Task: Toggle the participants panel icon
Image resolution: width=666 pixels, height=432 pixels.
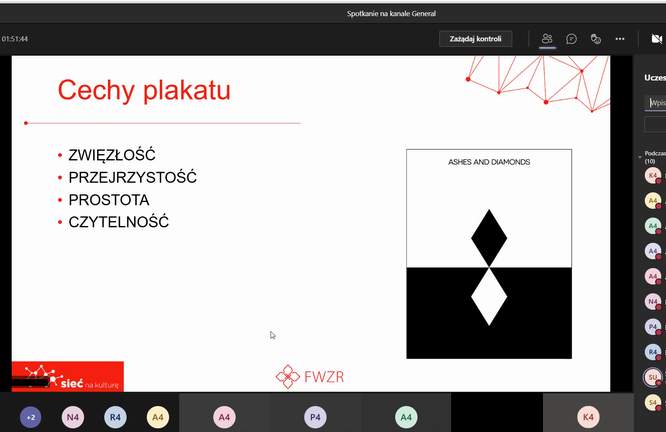Action: (x=547, y=39)
